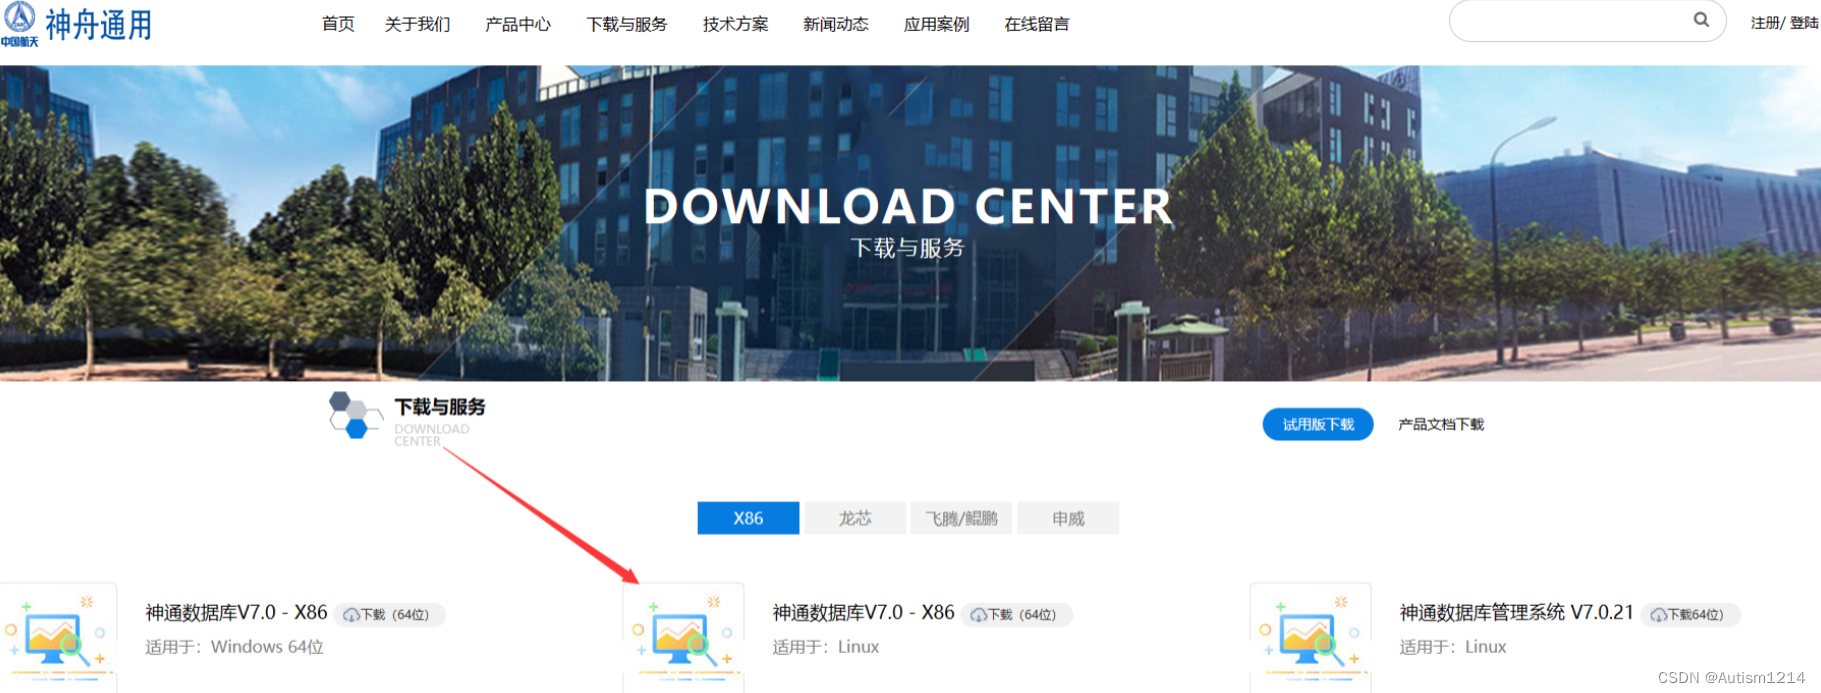
Task: Click the DOWNLOAD CENTER banner heading
Action: pos(908,207)
